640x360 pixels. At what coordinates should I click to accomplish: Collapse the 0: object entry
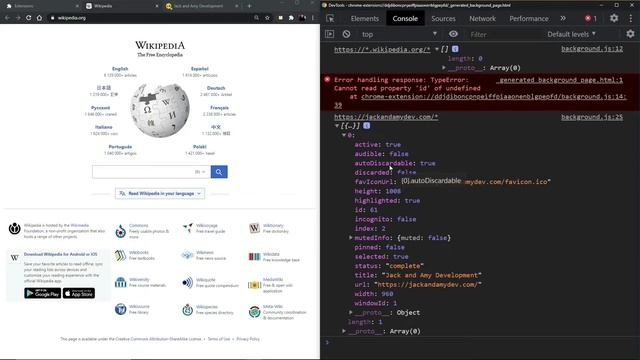(x=344, y=135)
